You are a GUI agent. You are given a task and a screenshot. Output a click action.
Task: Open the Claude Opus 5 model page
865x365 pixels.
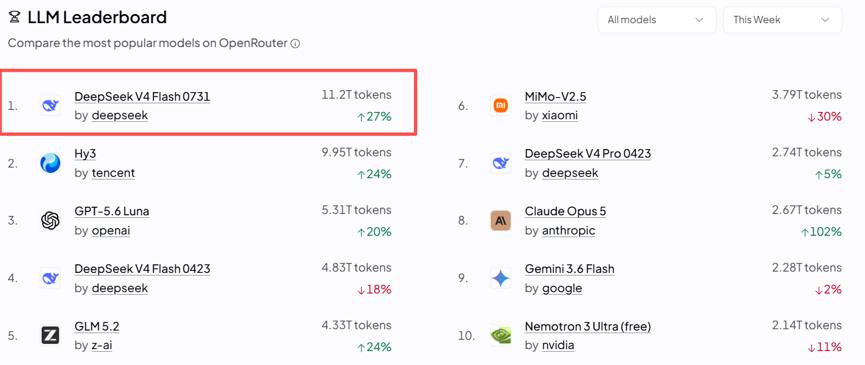point(565,212)
